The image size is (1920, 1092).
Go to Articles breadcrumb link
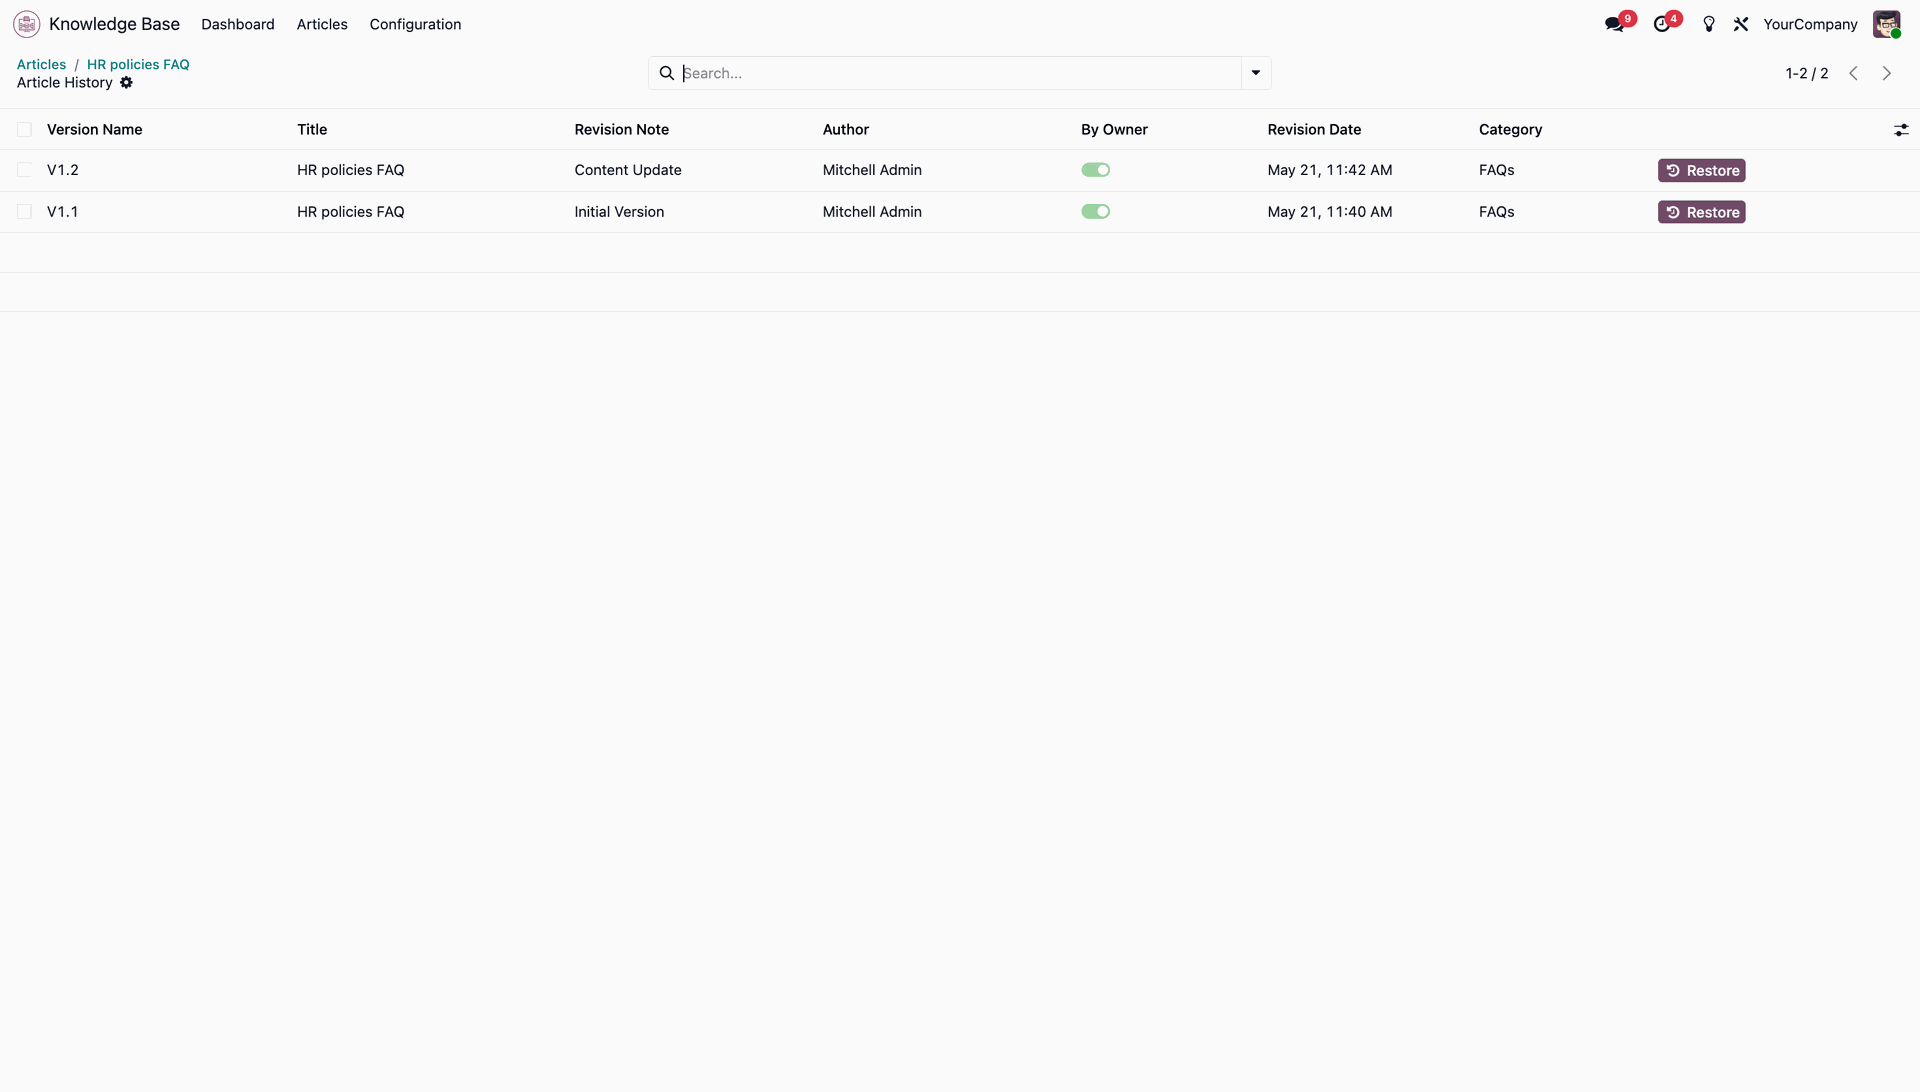point(41,64)
